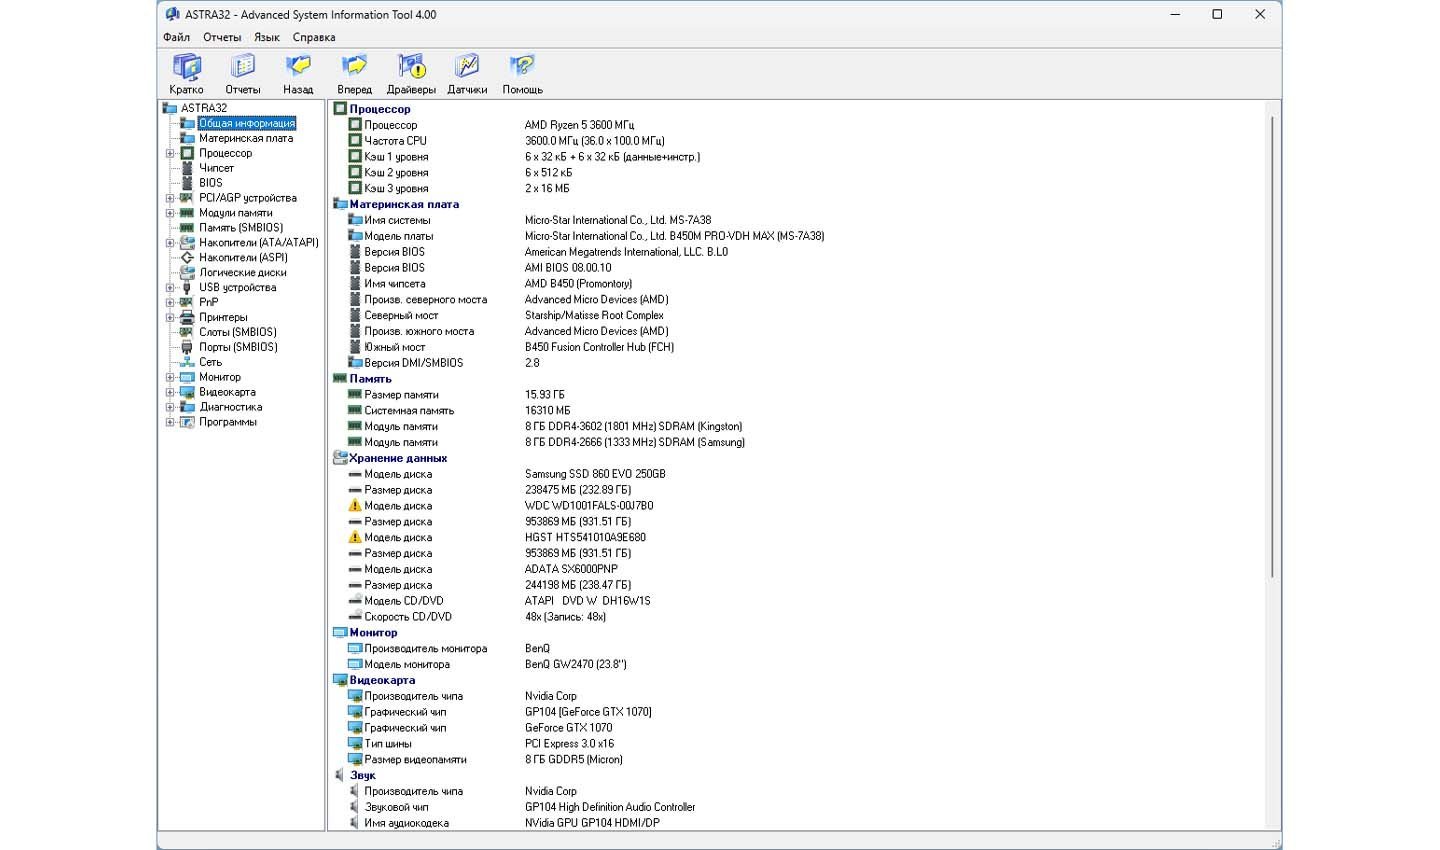Expand the PCI/AGP устройства node
Image resolution: width=1440 pixels, height=850 pixels.
point(170,198)
